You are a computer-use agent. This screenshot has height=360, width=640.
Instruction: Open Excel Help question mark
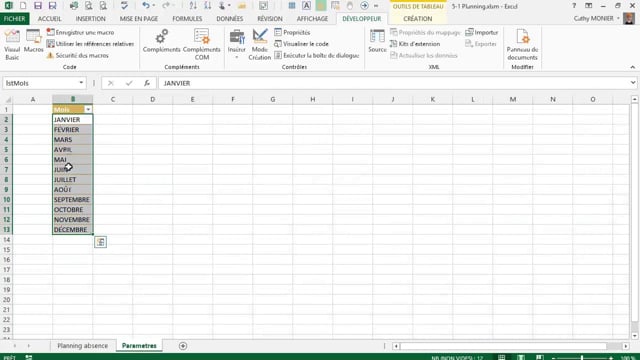pos(574,6)
